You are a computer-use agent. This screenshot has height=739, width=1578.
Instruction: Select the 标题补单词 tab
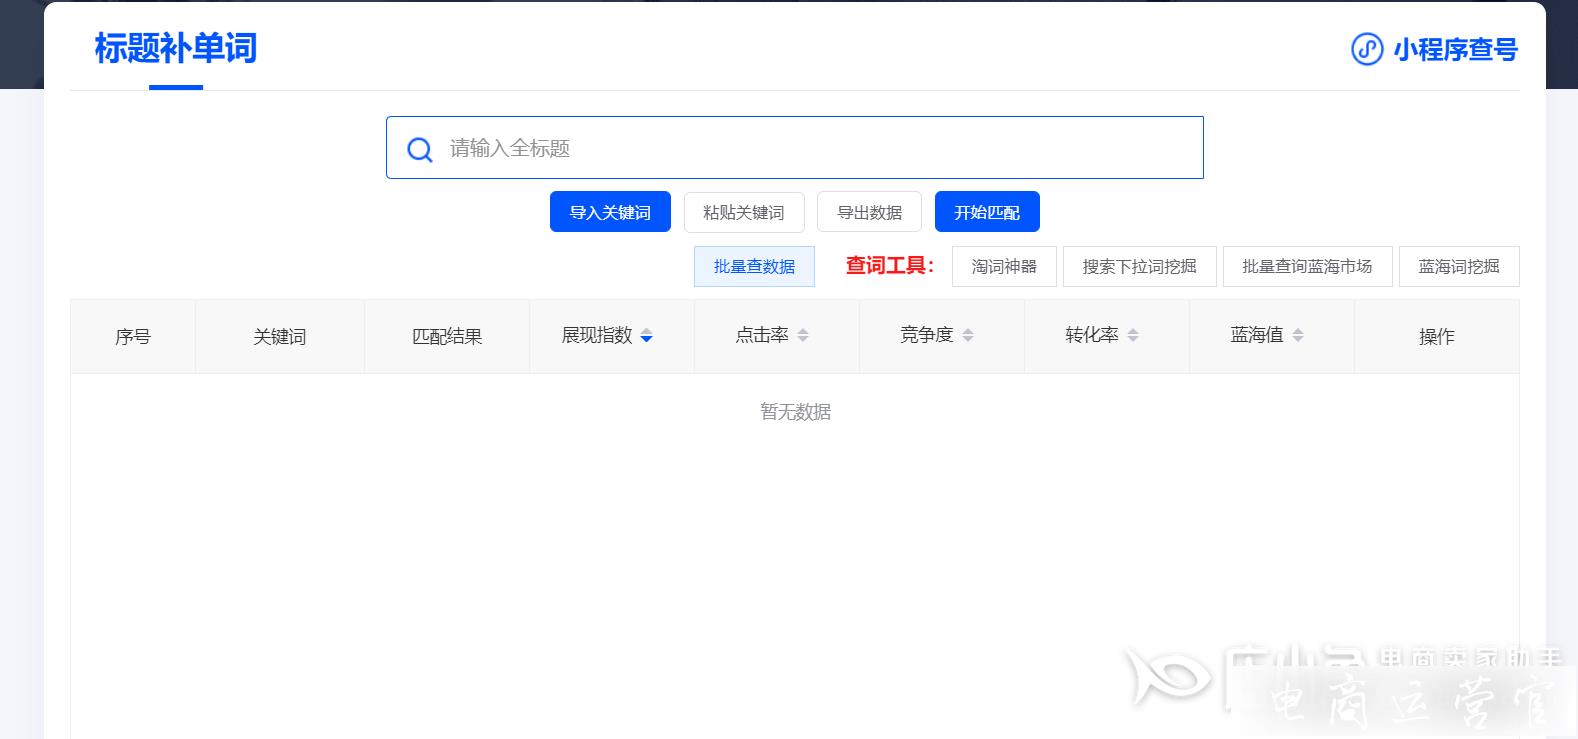click(x=176, y=49)
